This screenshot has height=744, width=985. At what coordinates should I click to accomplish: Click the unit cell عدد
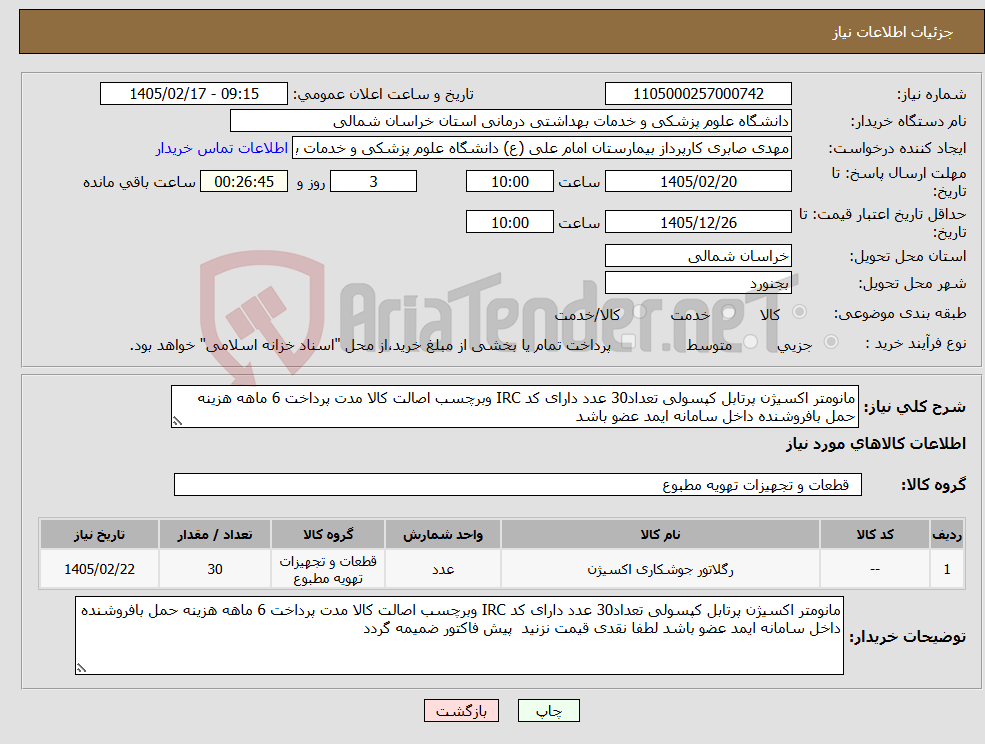pyautogui.click(x=443, y=569)
